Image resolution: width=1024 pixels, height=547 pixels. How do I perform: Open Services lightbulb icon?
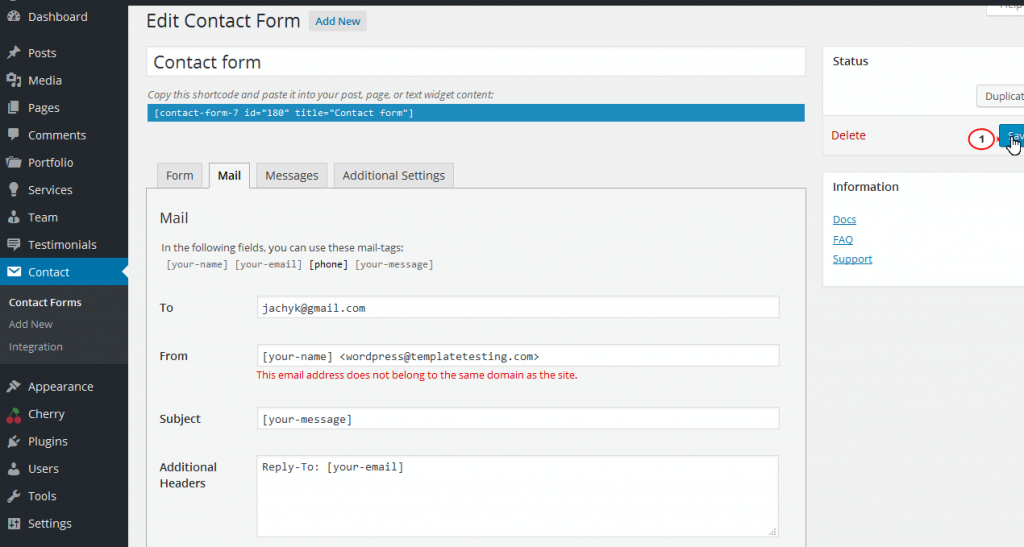tap(14, 190)
